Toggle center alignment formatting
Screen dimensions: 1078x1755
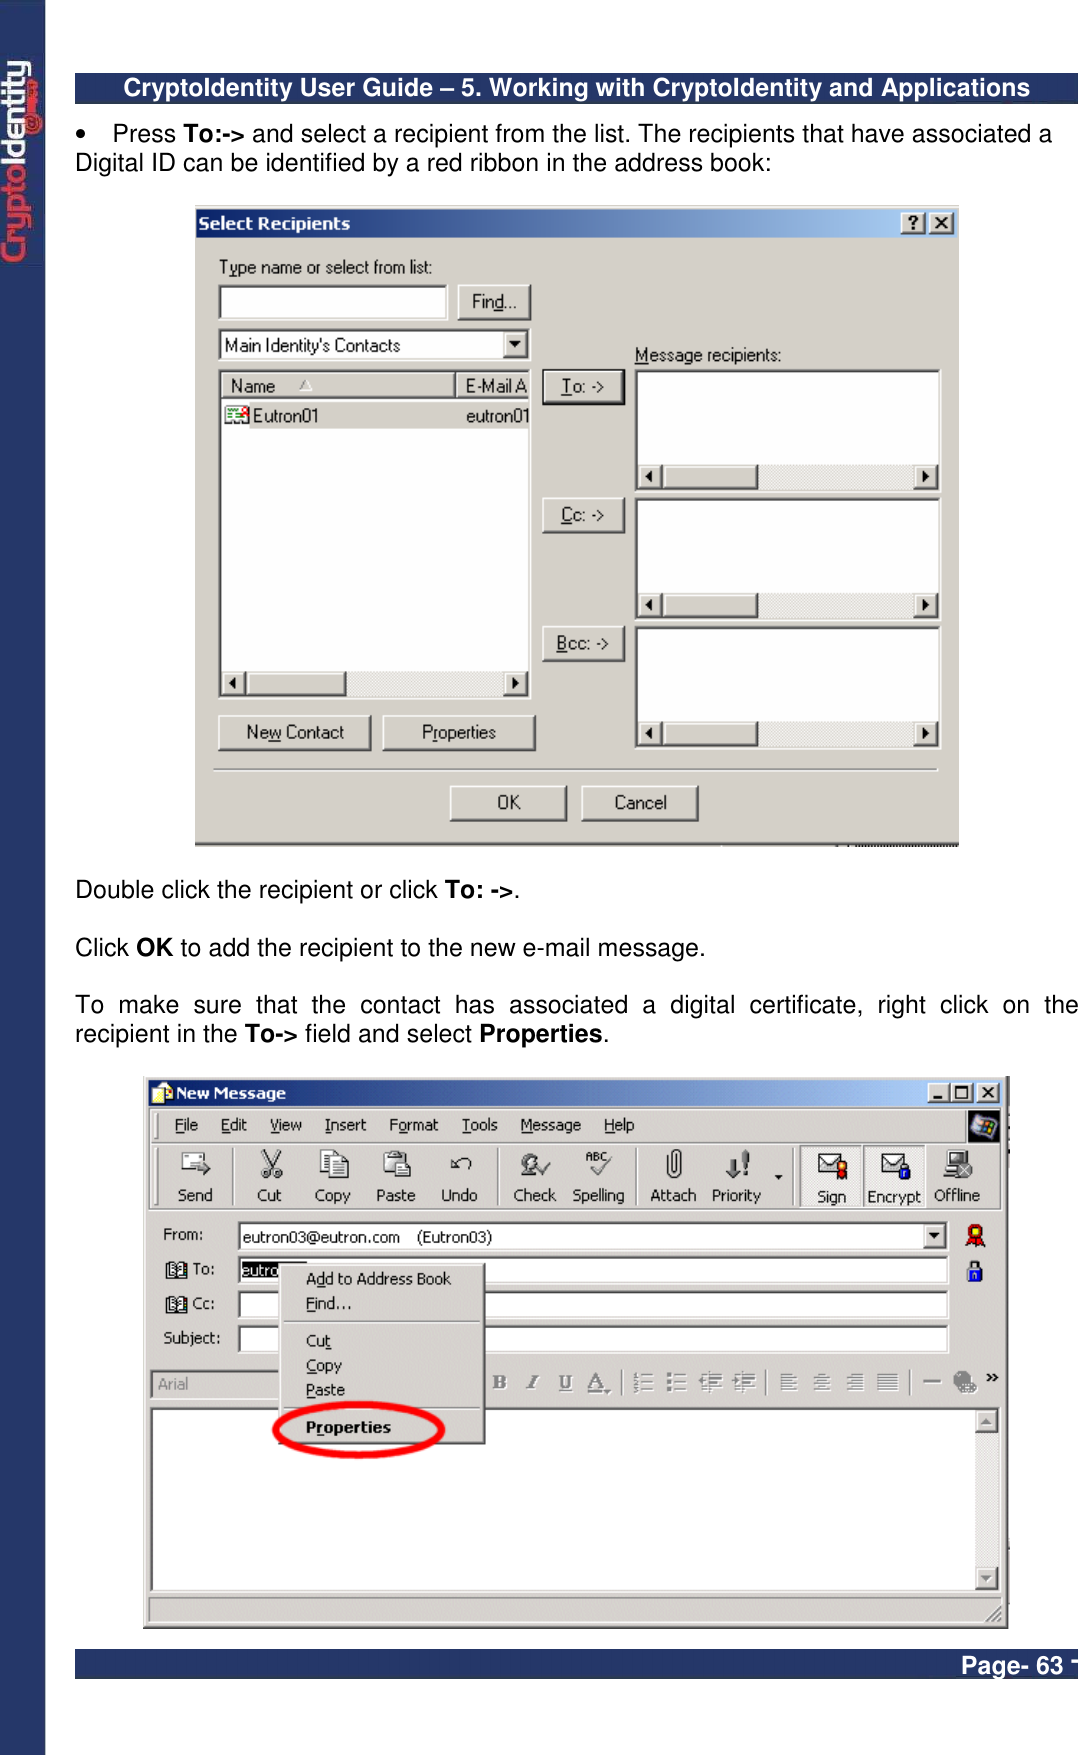click(822, 1382)
